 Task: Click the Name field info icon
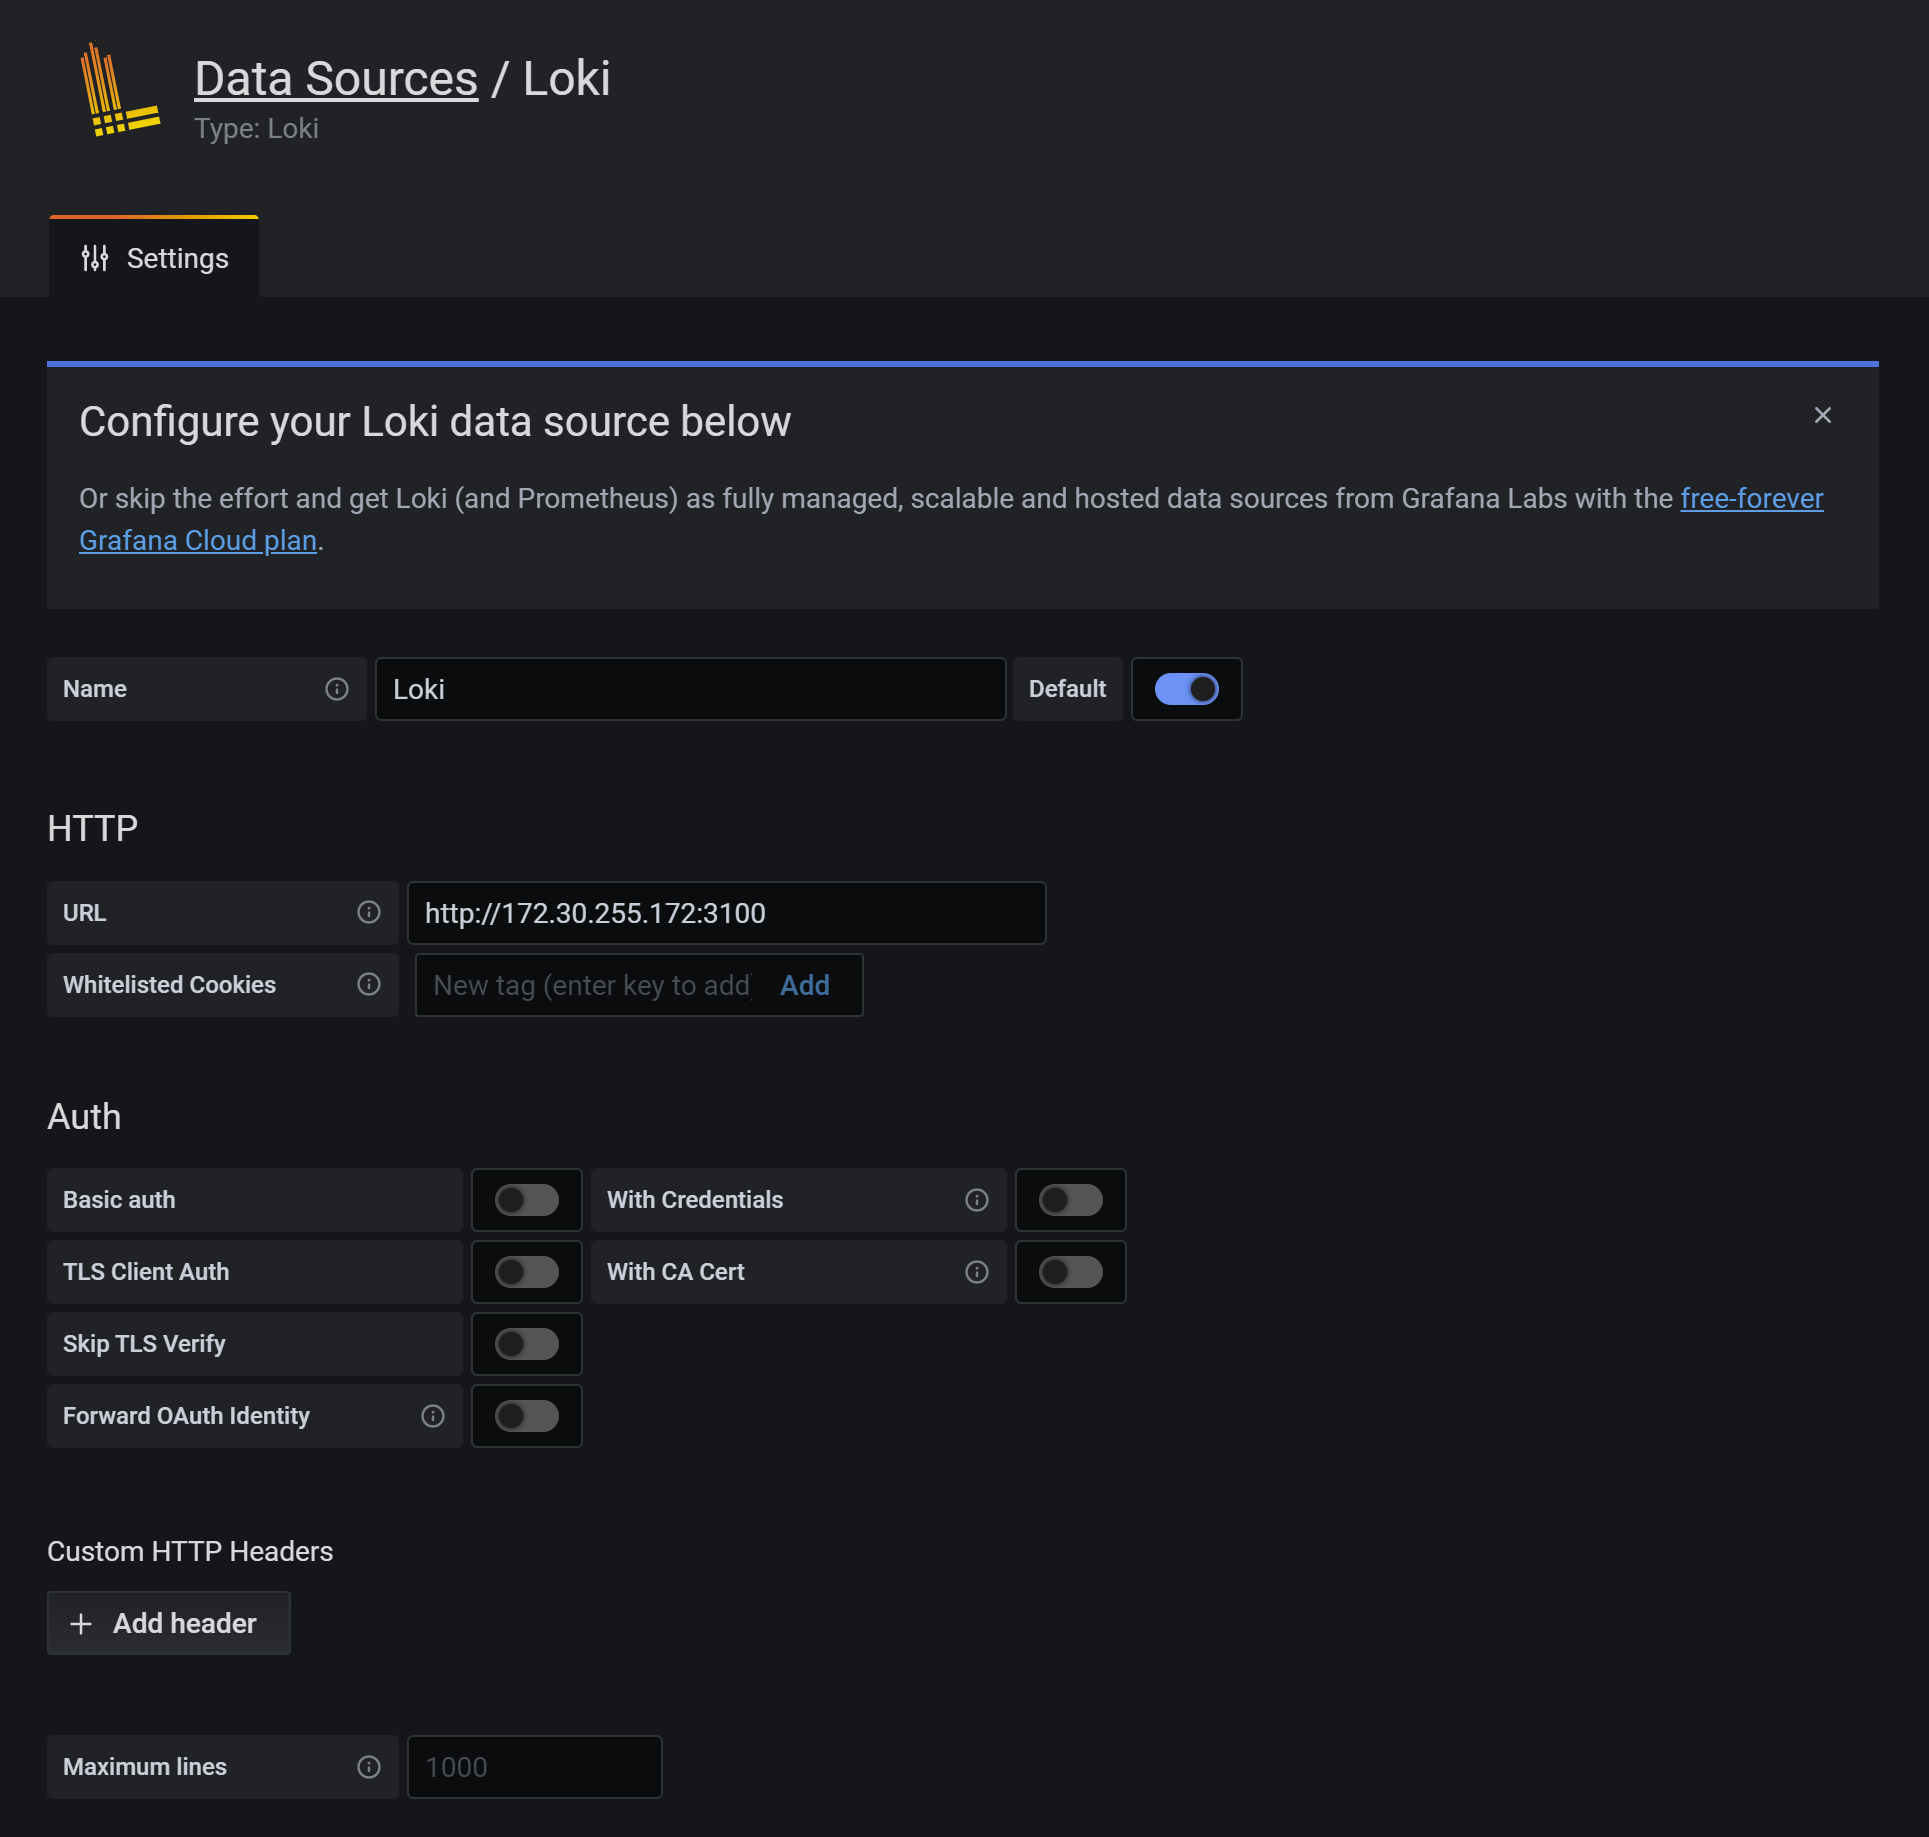pyautogui.click(x=337, y=689)
